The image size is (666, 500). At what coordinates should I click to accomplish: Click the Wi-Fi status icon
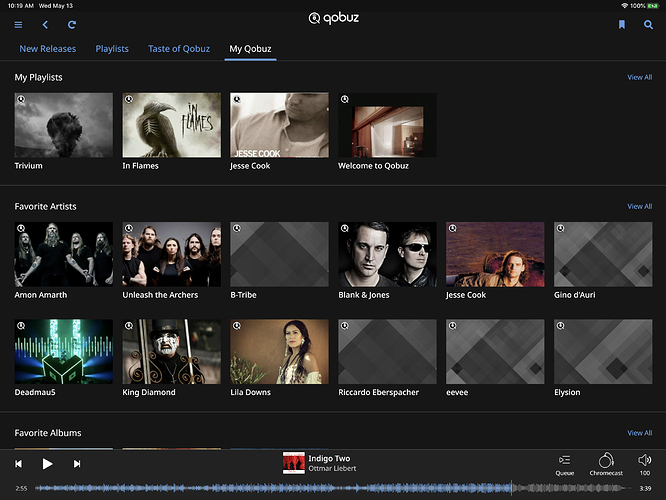tap(624, 6)
